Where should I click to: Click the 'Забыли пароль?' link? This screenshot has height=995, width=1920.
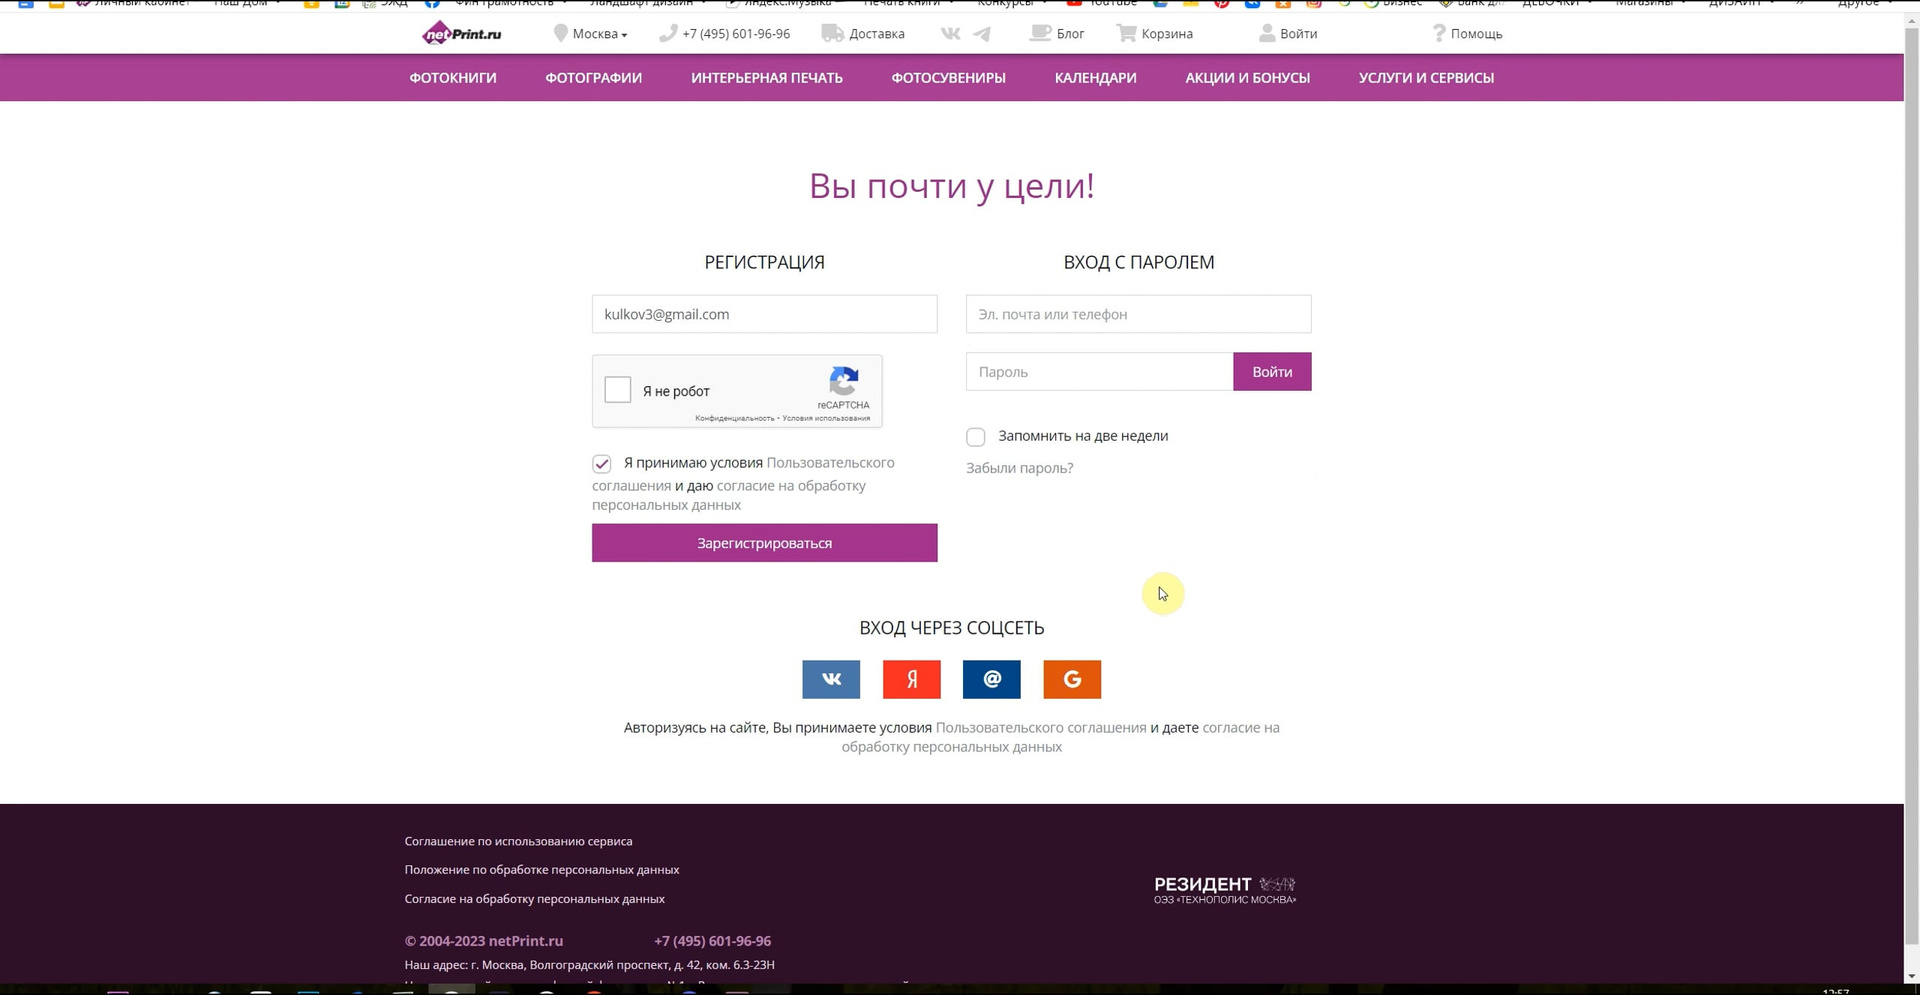coord(1019,467)
